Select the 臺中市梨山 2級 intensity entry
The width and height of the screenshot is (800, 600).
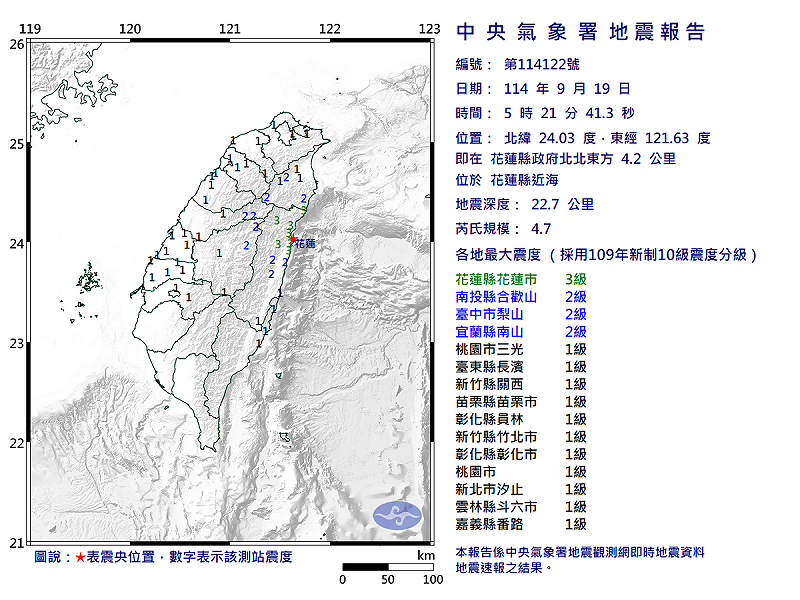click(x=520, y=314)
